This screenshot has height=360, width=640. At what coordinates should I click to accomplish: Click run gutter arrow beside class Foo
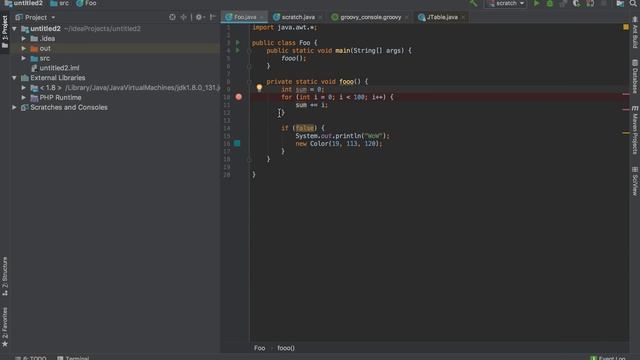238,42
